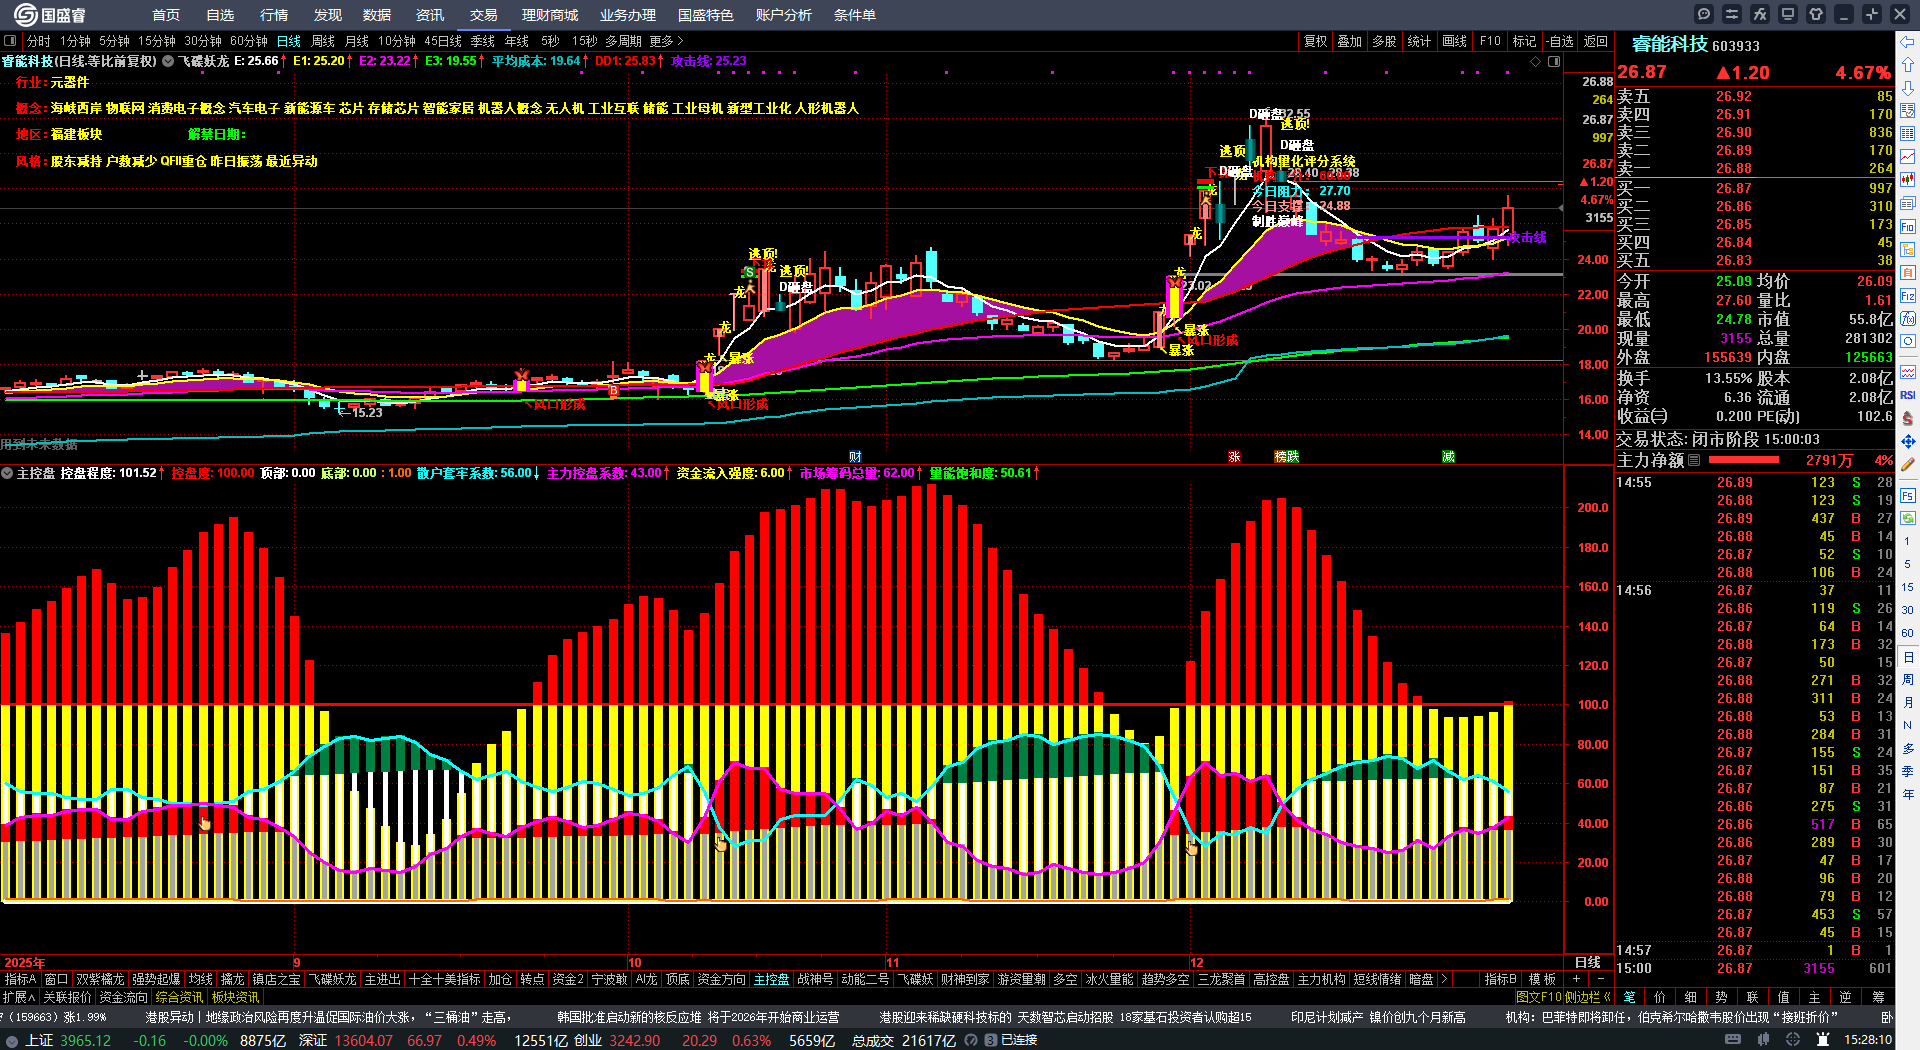Image resolution: width=1920 pixels, height=1050 pixels.
Task: Click the keyboard icon in status bar
Action: 1733,1040
